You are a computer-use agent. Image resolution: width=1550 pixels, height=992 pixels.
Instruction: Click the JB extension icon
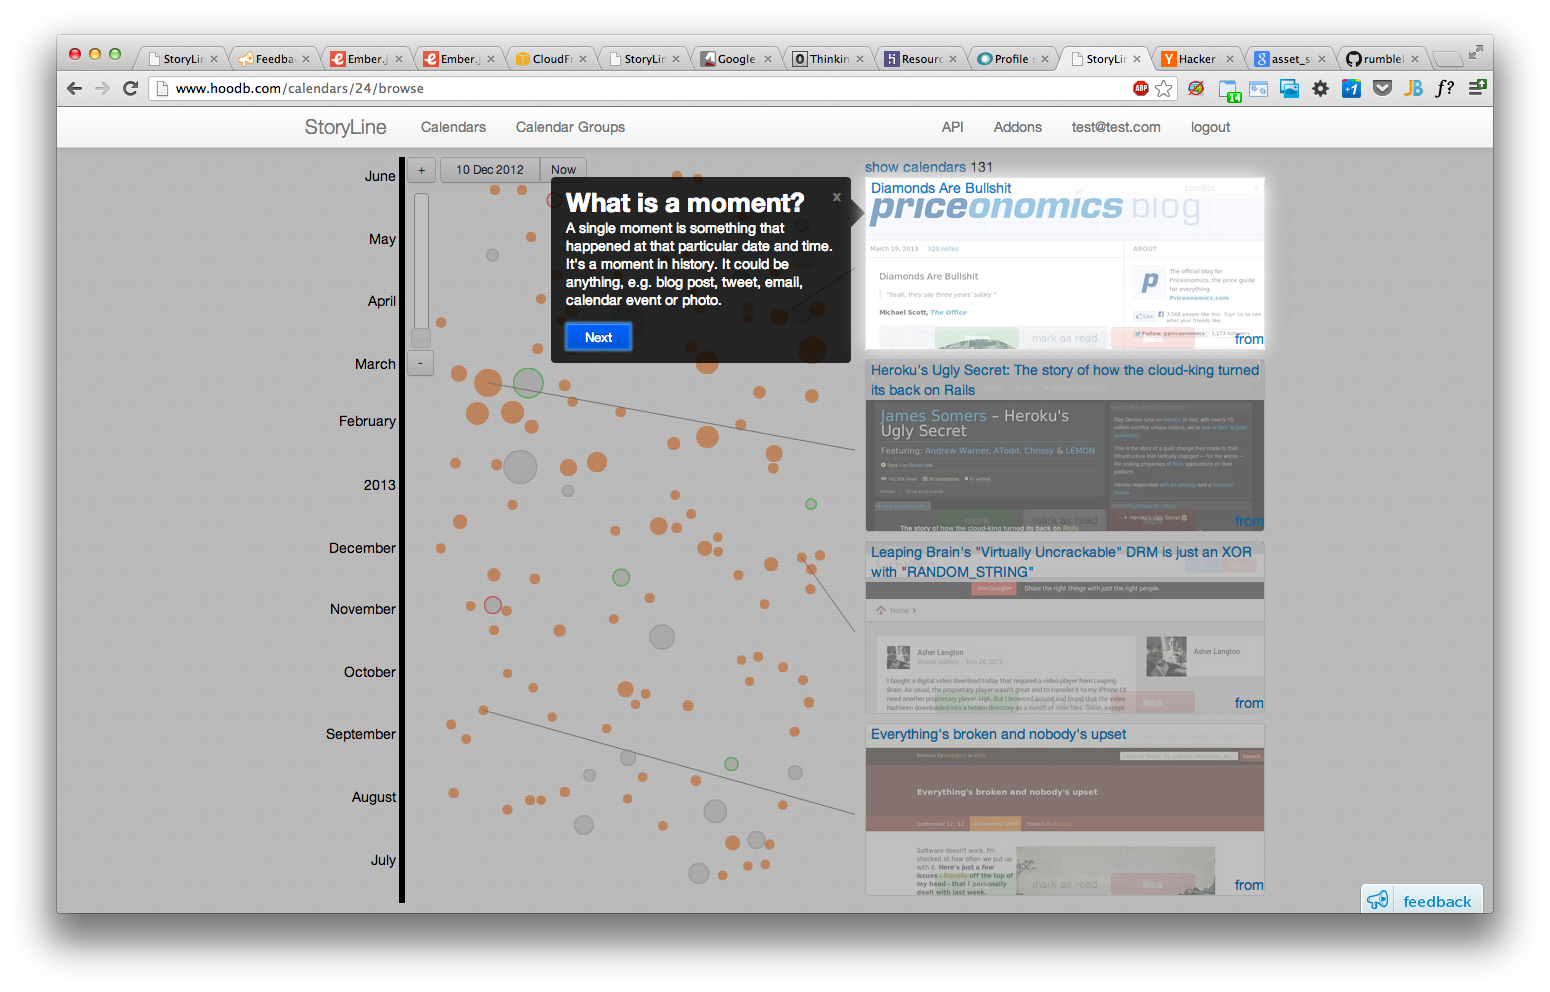coord(1413,88)
